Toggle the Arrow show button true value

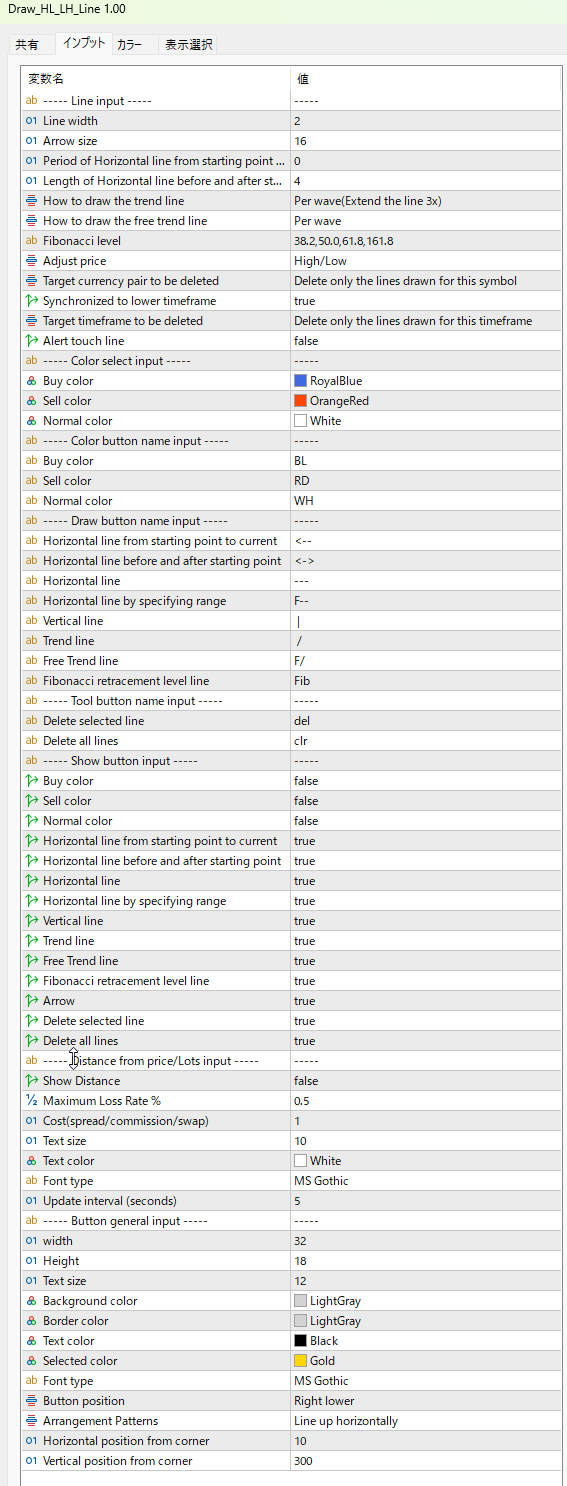(425, 1001)
